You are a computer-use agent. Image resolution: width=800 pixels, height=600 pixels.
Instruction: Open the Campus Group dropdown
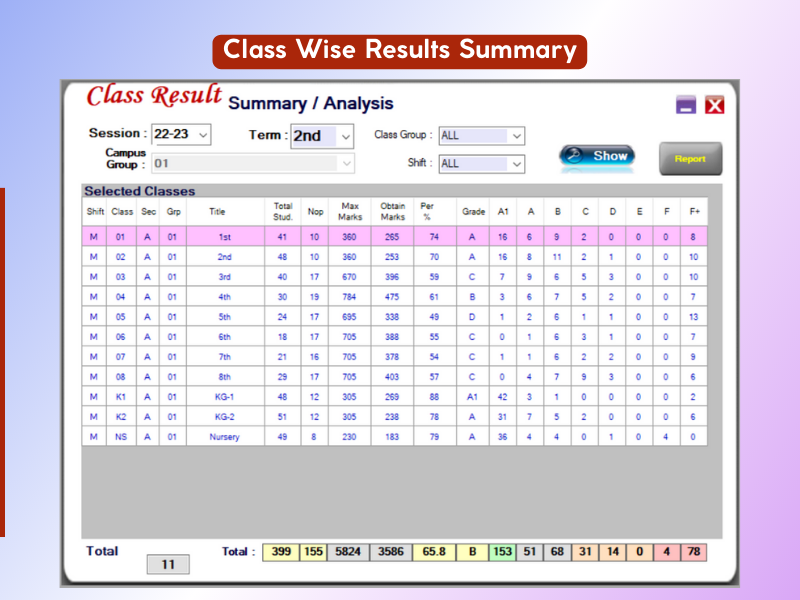click(x=346, y=164)
